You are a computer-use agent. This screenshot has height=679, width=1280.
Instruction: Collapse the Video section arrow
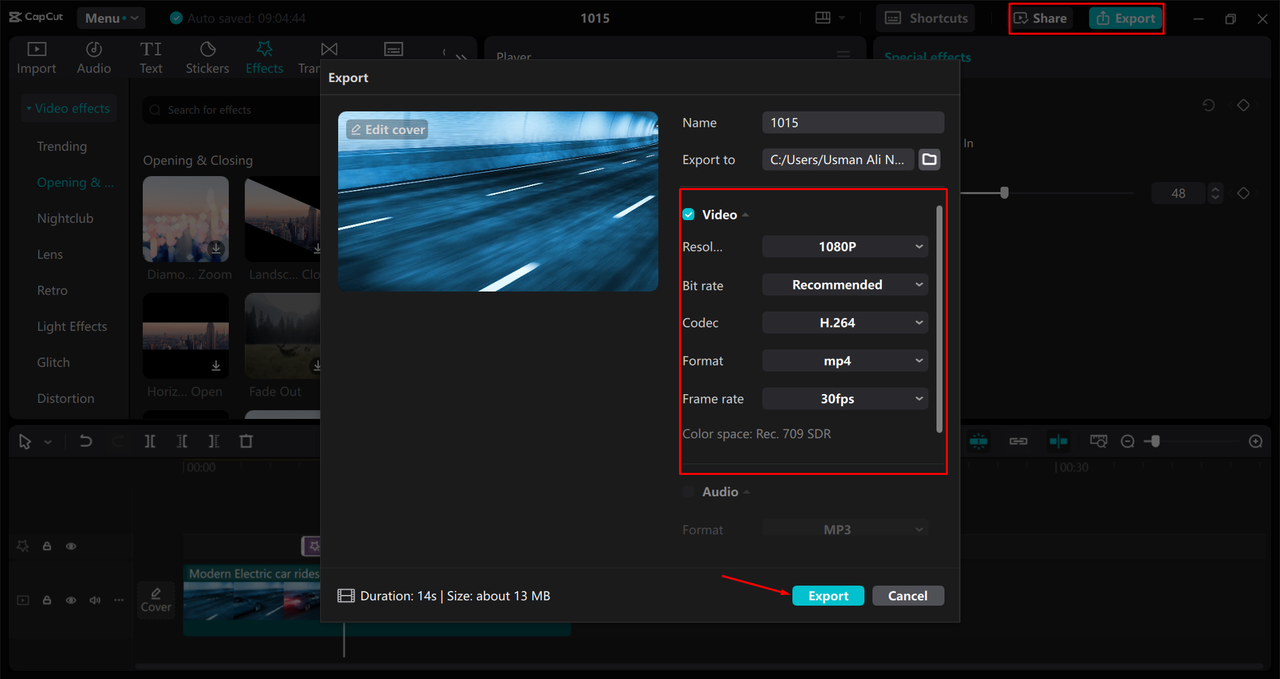point(745,215)
